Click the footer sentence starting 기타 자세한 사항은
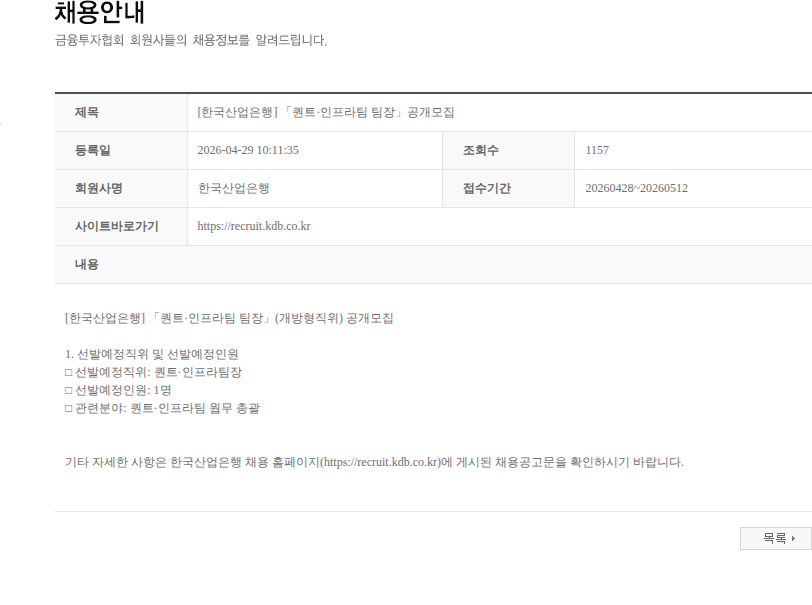The image size is (812, 605). (x=374, y=462)
